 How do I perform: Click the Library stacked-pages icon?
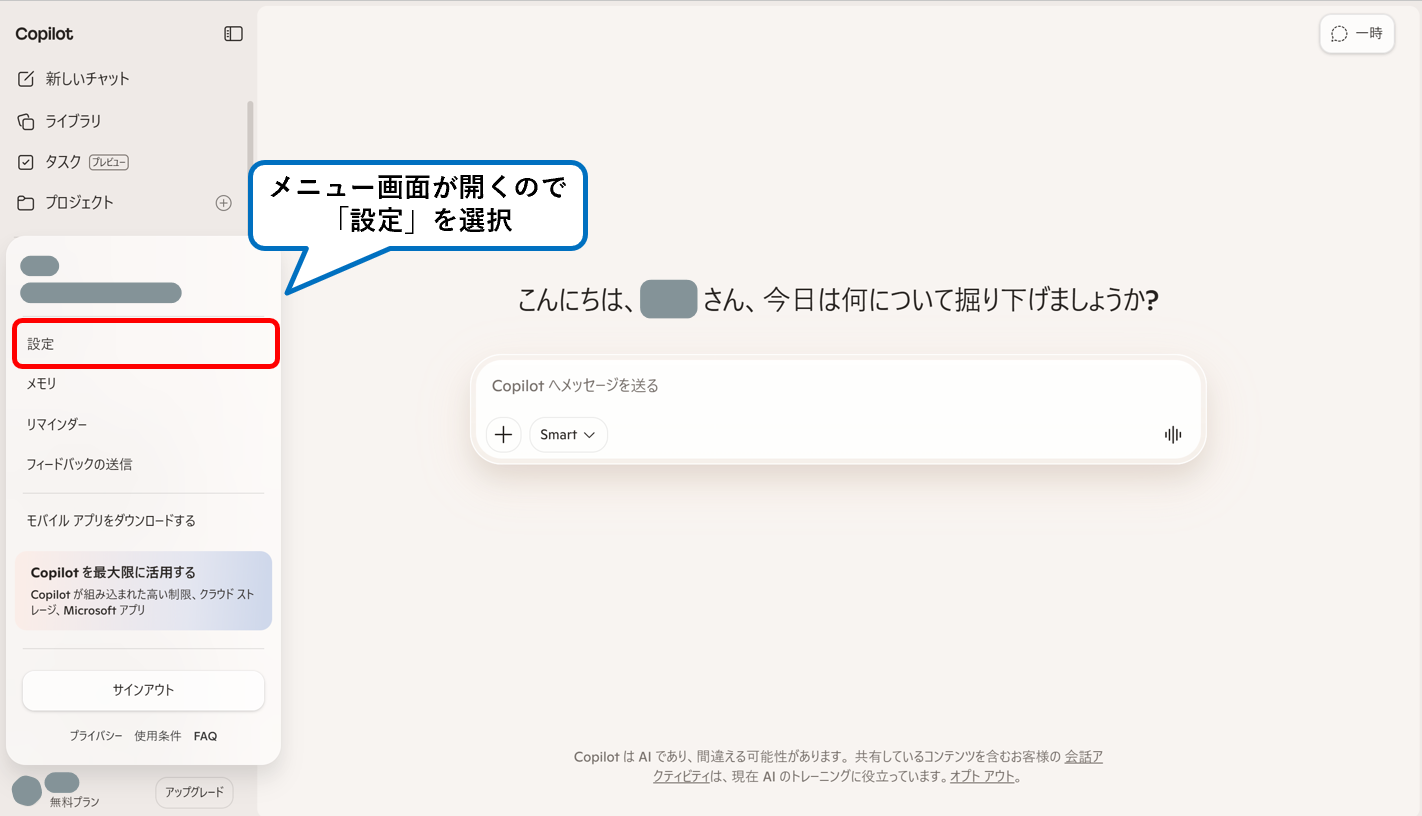pos(26,121)
